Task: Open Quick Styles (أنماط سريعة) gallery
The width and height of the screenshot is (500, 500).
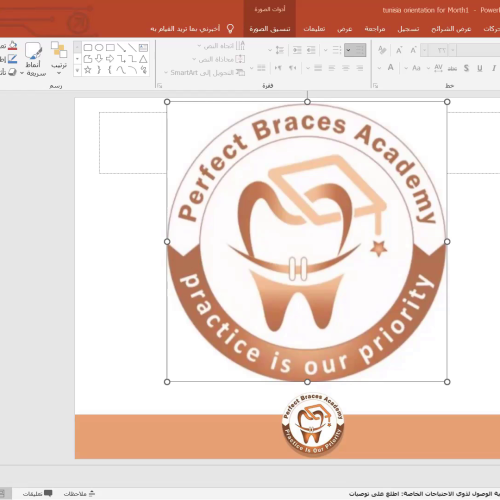Action: click(33, 59)
